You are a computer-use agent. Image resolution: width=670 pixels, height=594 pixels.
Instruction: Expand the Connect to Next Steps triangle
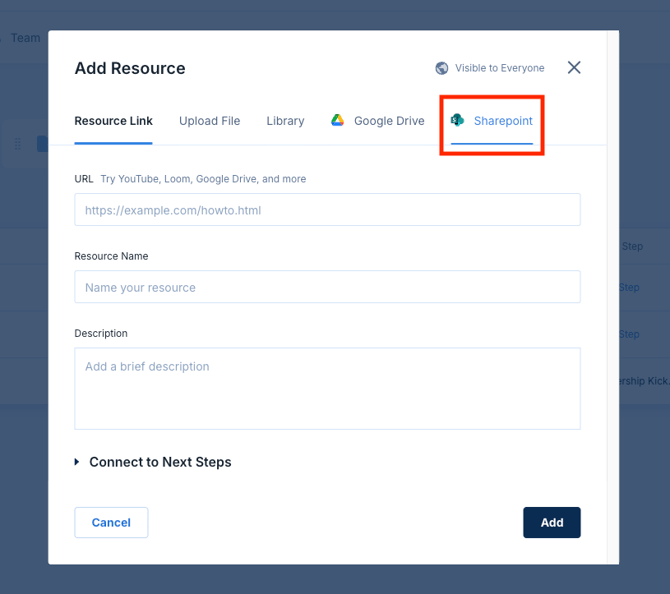(78, 462)
